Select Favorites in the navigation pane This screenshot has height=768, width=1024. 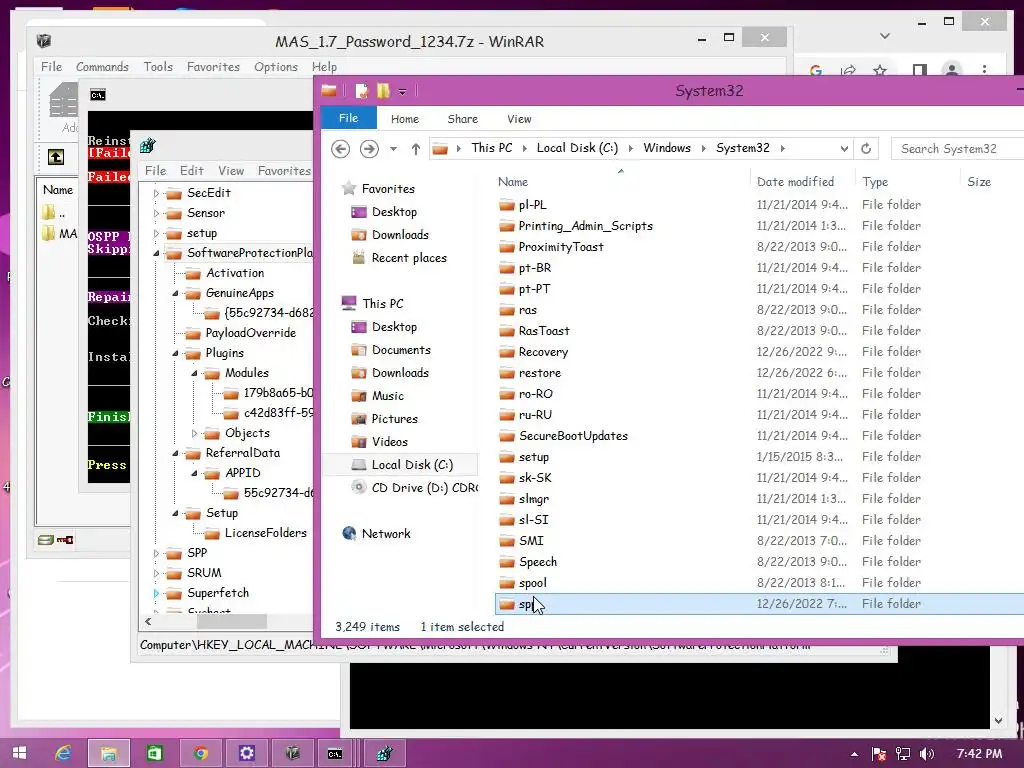tap(388, 189)
